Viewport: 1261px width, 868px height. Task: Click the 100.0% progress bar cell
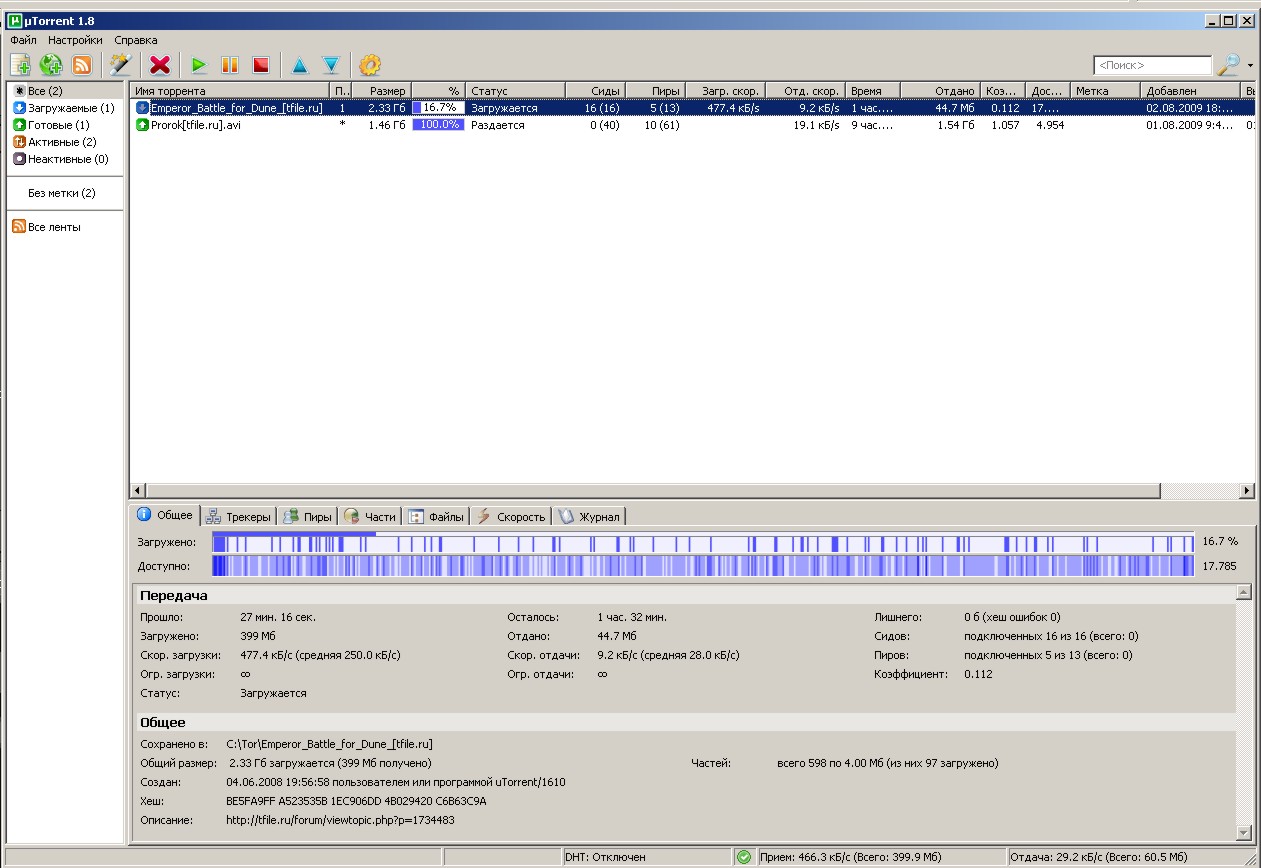pos(439,125)
